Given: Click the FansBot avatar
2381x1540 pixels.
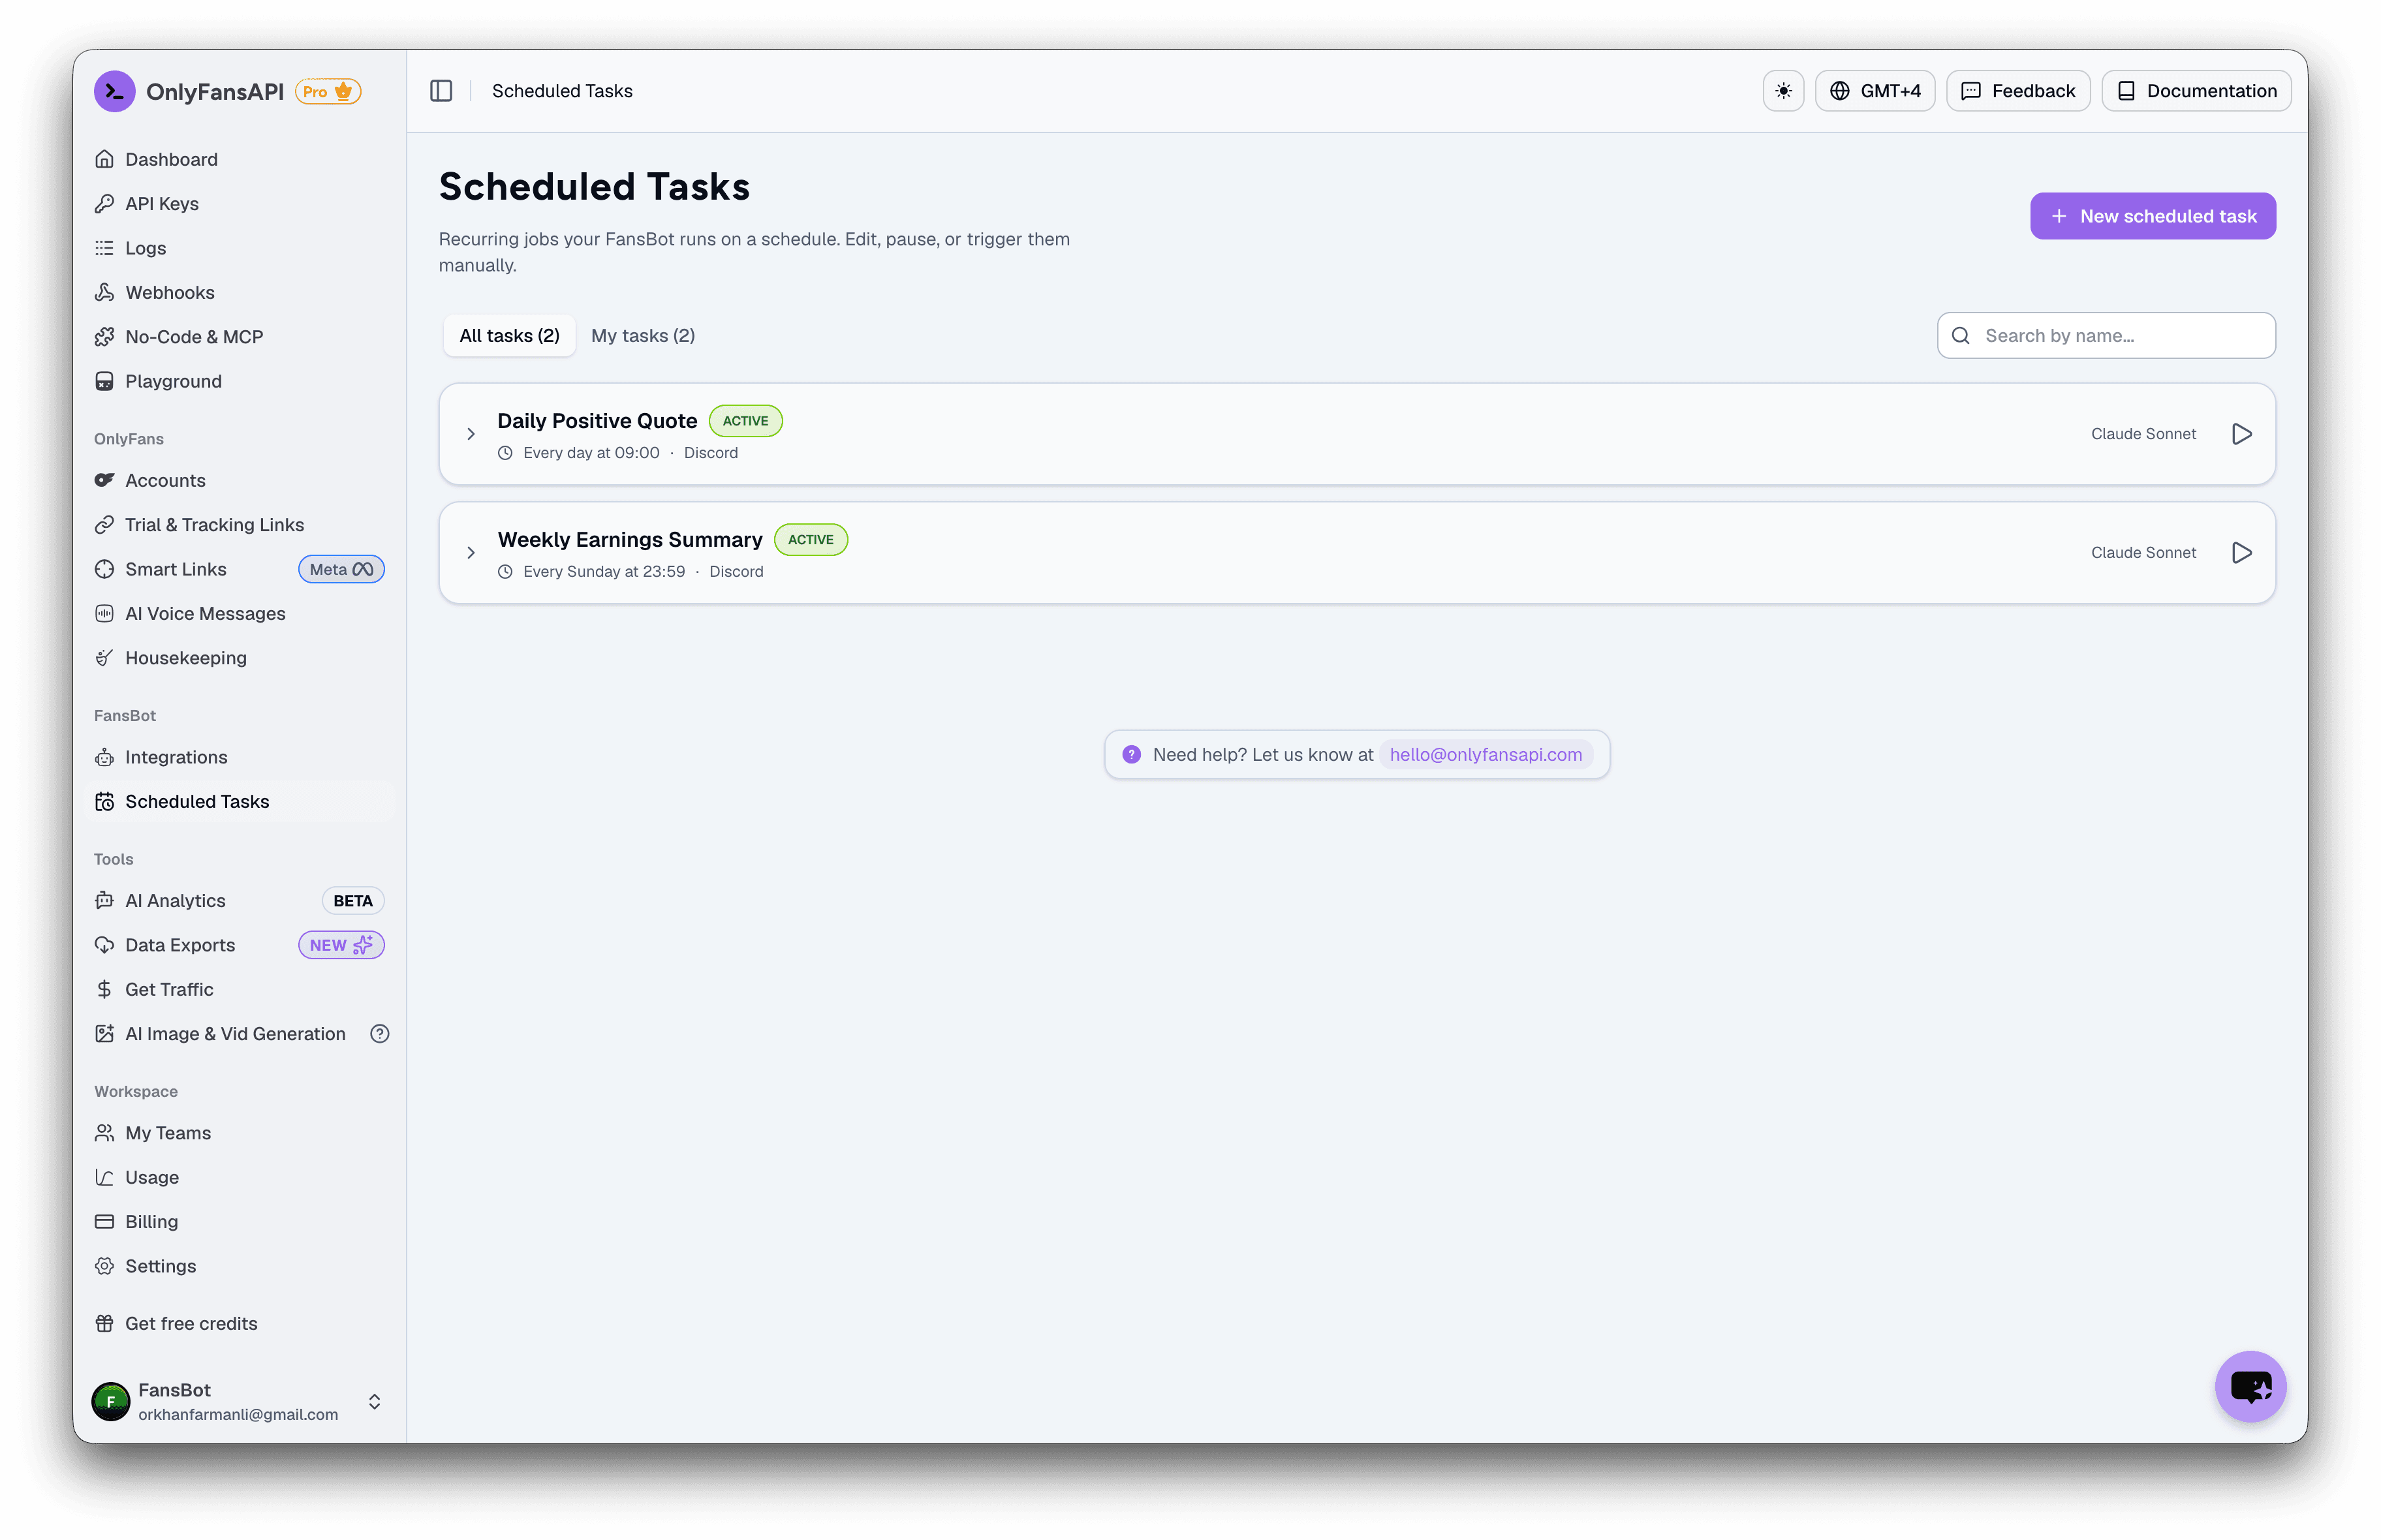Looking at the screenshot, I should click(x=111, y=1402).
